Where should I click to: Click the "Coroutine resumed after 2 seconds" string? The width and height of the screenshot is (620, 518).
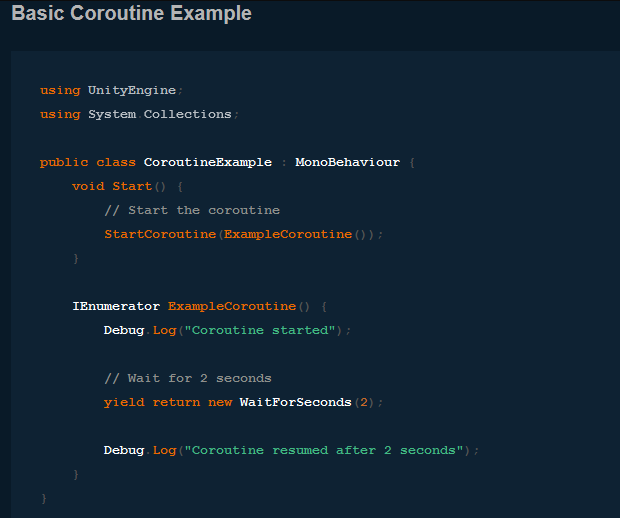[x=324, y=450]
